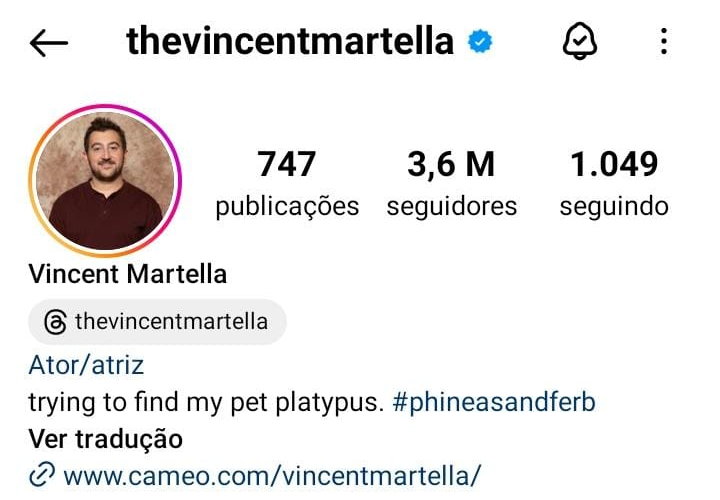This screenshot has height=500, width=720.
Task: Open the three-dot more options menu
Action: [665, 42]
